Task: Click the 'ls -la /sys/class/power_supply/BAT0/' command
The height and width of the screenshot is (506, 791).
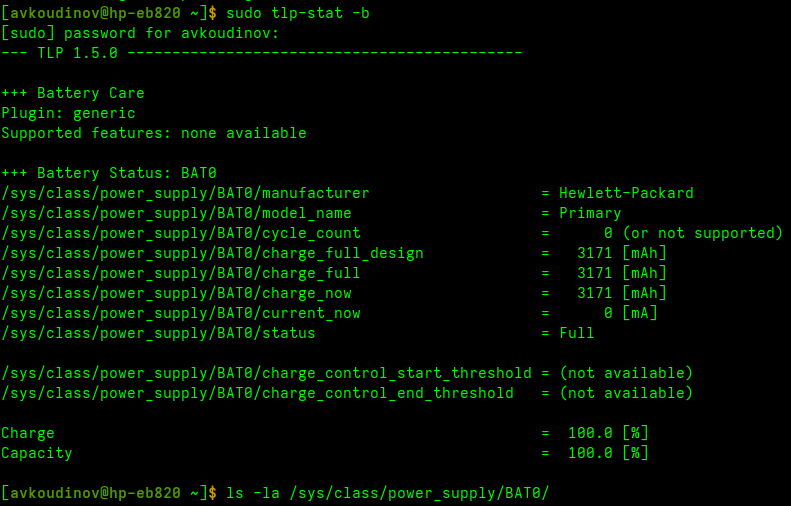Action: [x=388, y=493]
